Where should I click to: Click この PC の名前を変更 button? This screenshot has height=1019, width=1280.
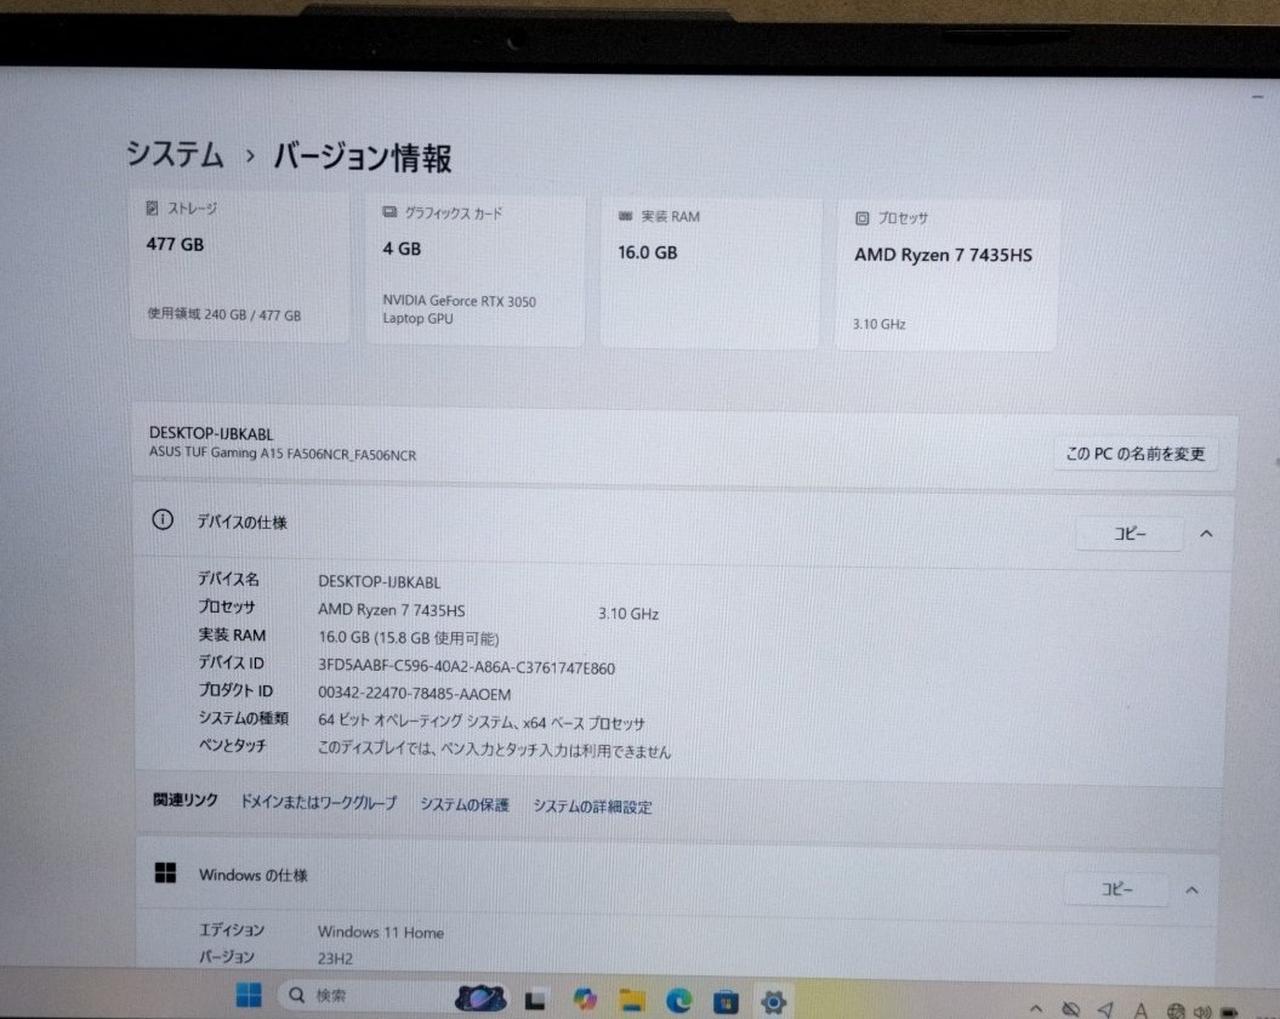pyautogui.click(x=1135, y=454)
